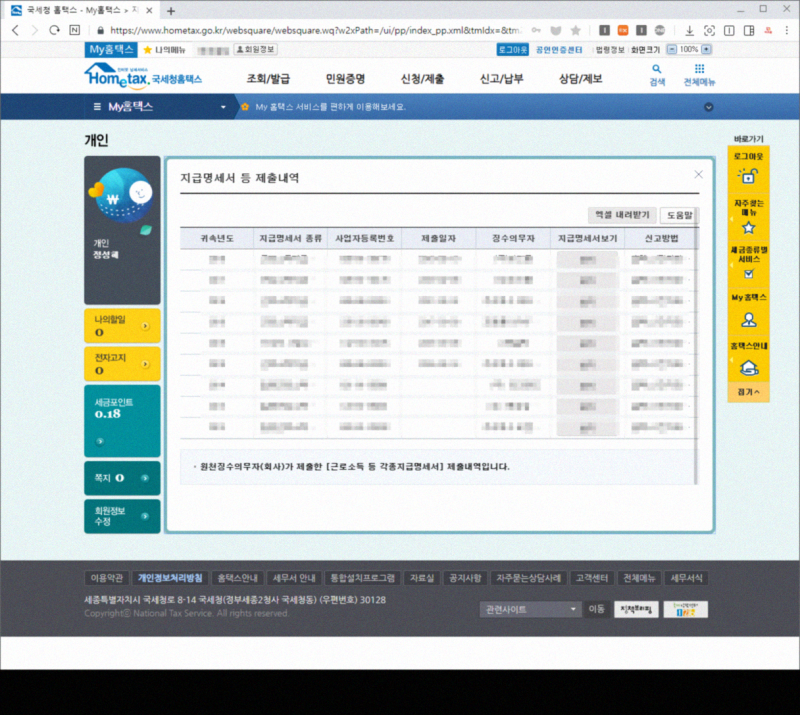Viewport: 800px width, 715px height.
Task: Increase screen size with plus button
Action: 706,50
